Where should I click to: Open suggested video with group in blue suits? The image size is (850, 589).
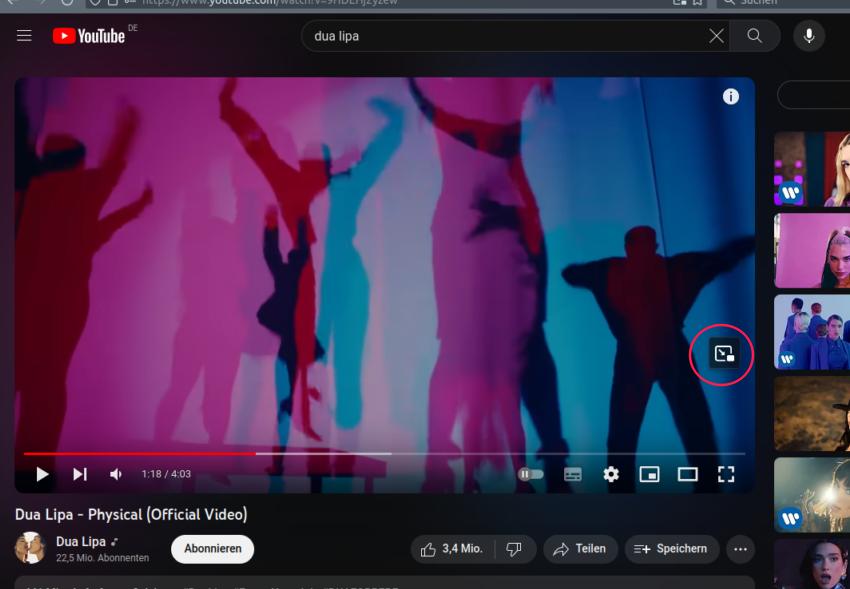[812, 332]
